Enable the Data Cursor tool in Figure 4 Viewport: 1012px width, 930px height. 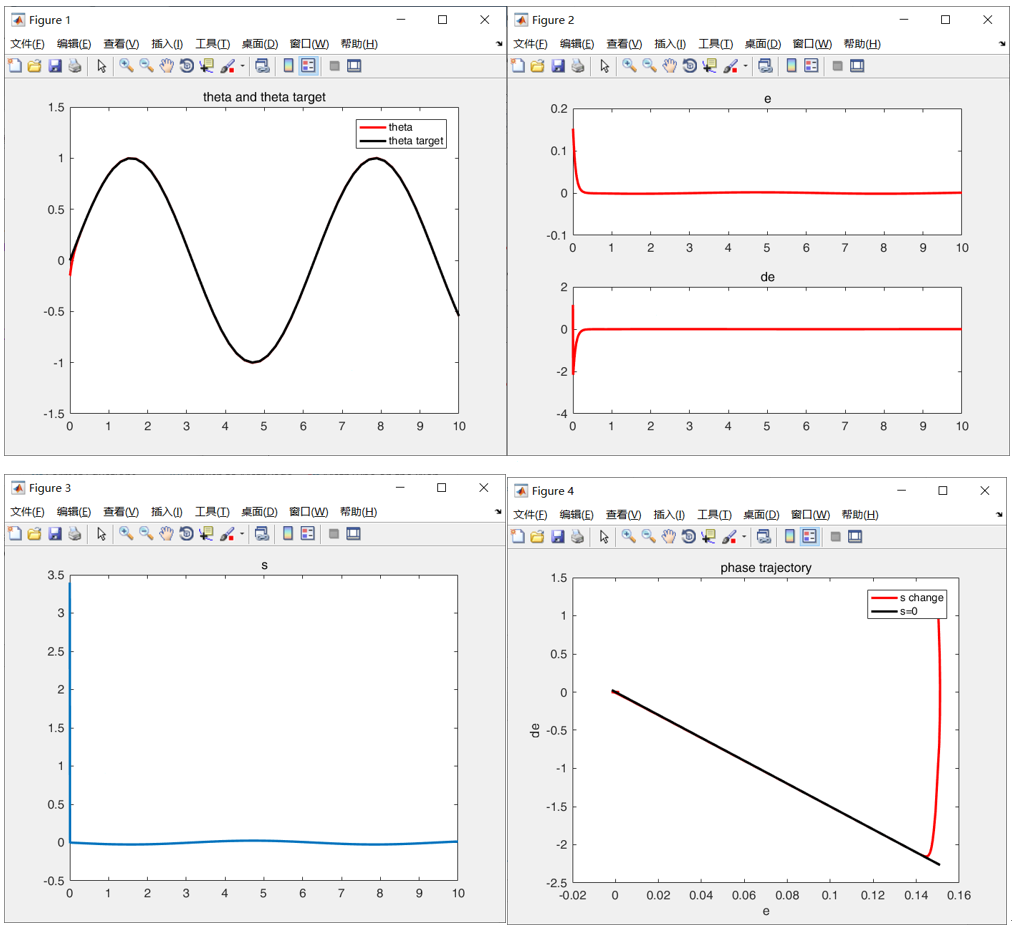coord(707,537)
